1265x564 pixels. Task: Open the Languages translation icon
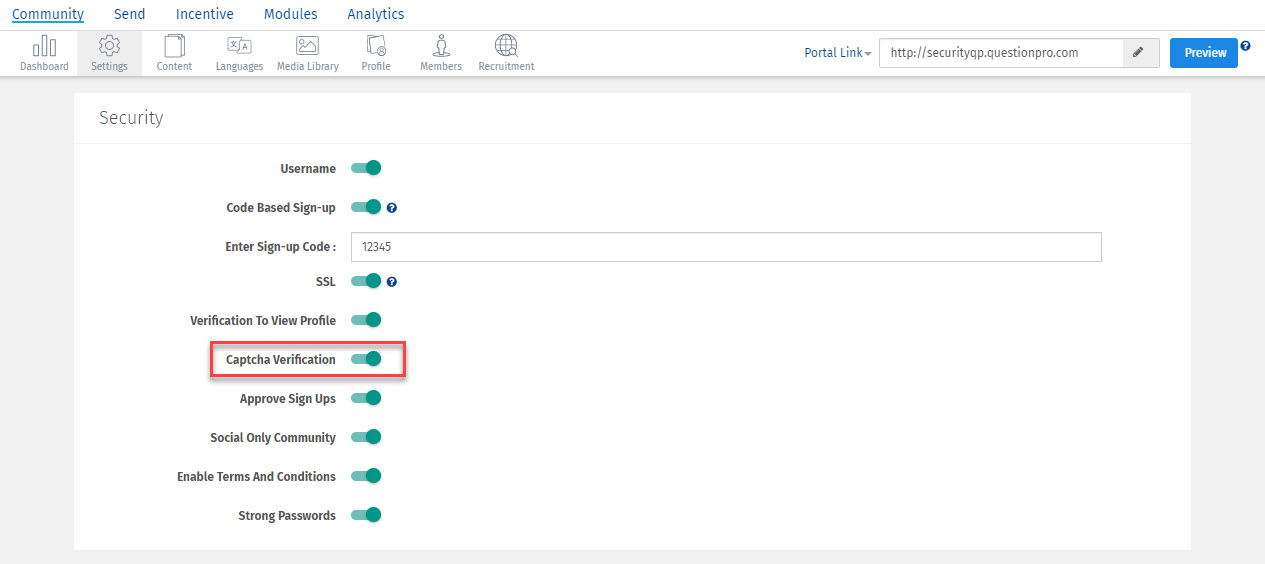[239, 47]
